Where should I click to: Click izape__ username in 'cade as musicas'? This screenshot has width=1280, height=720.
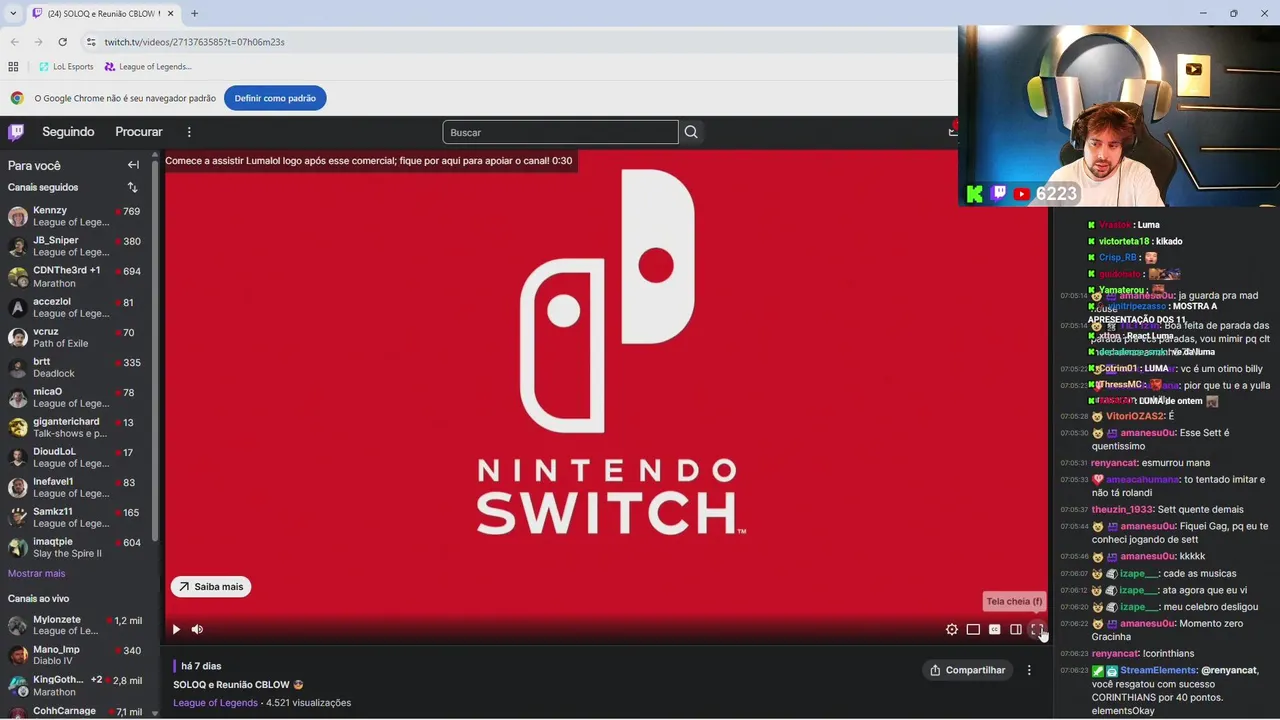click(x=1139, y=573)
